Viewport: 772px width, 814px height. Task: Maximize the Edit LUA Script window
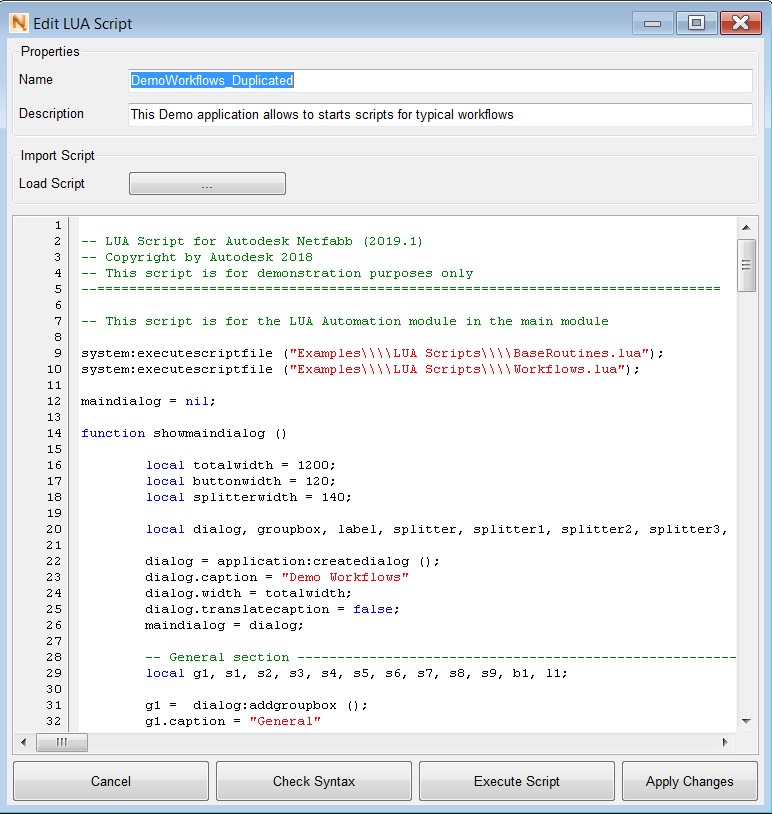point(696,23)
